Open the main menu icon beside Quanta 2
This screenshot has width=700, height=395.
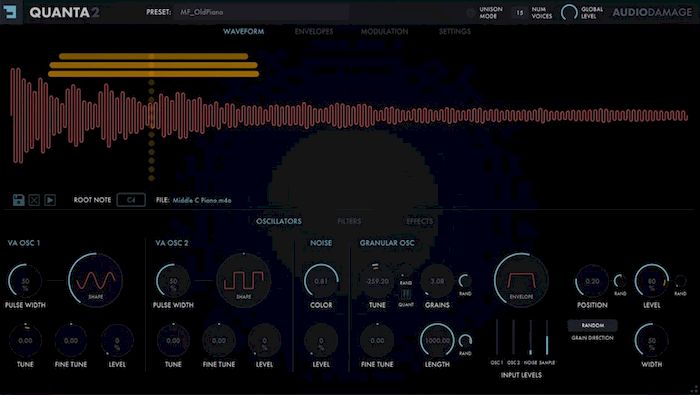click(9, 12)
